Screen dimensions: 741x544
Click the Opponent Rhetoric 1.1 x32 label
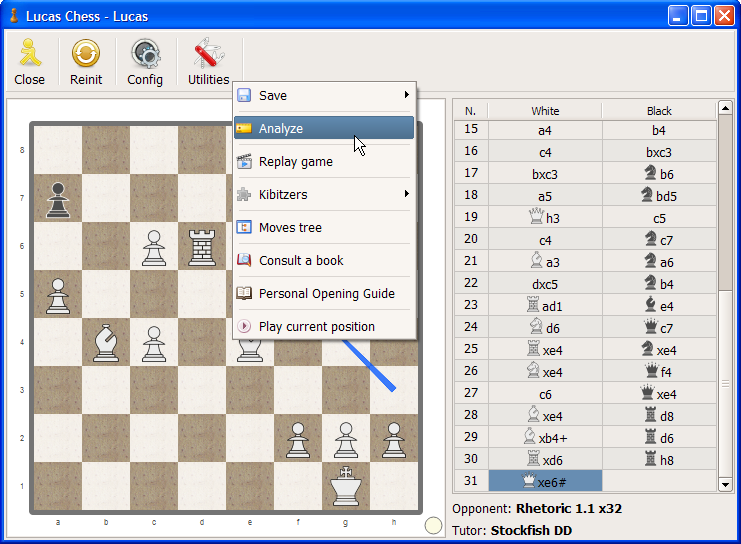[537, 509]
